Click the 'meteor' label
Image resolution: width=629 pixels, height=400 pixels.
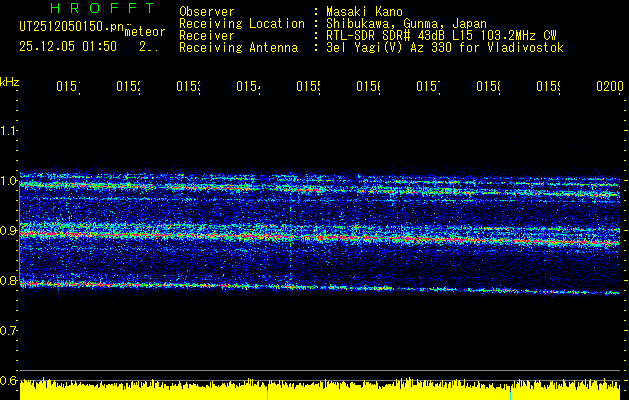pos(145,32)
